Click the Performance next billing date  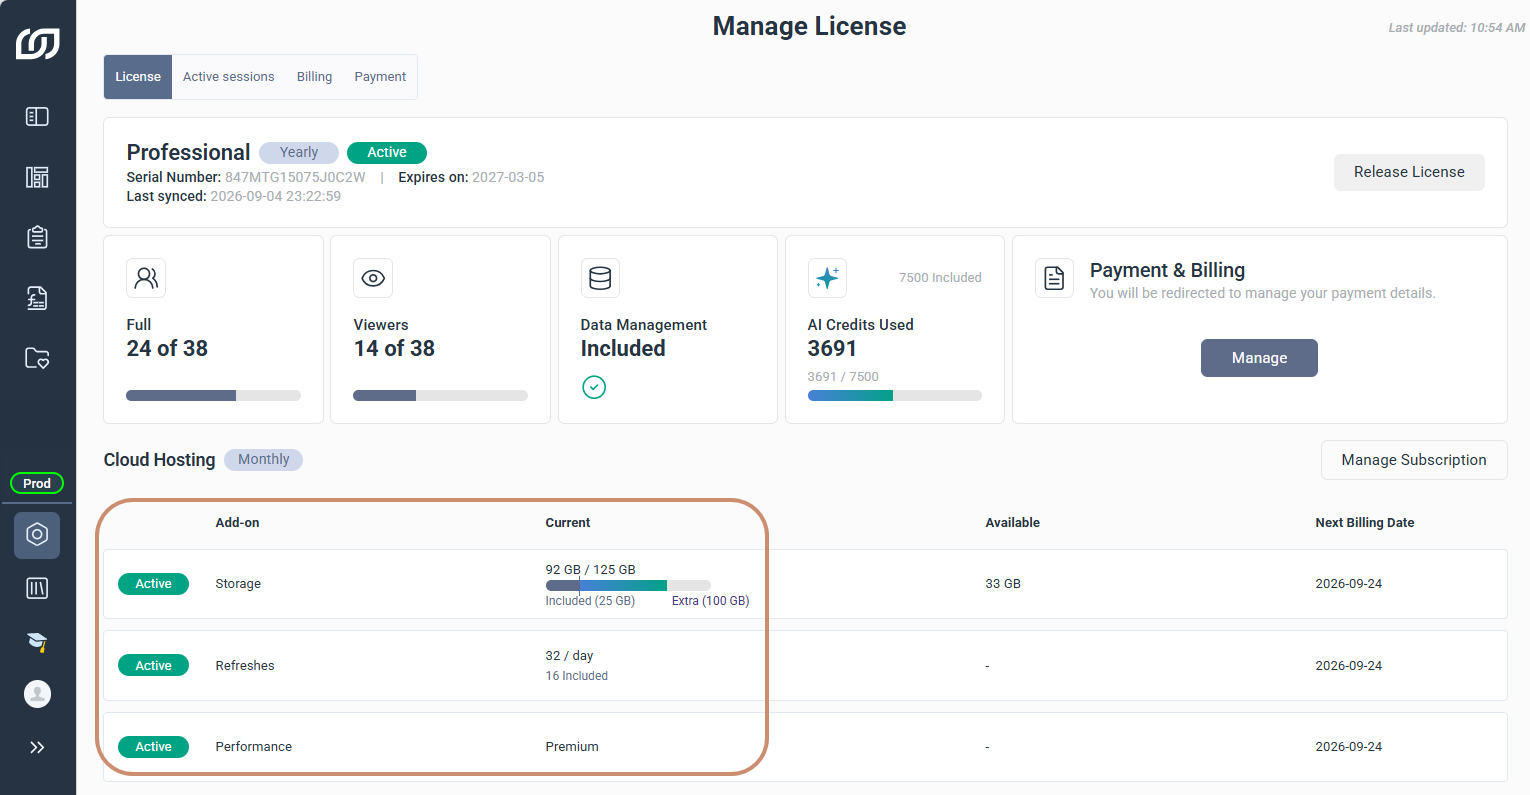1349,747
